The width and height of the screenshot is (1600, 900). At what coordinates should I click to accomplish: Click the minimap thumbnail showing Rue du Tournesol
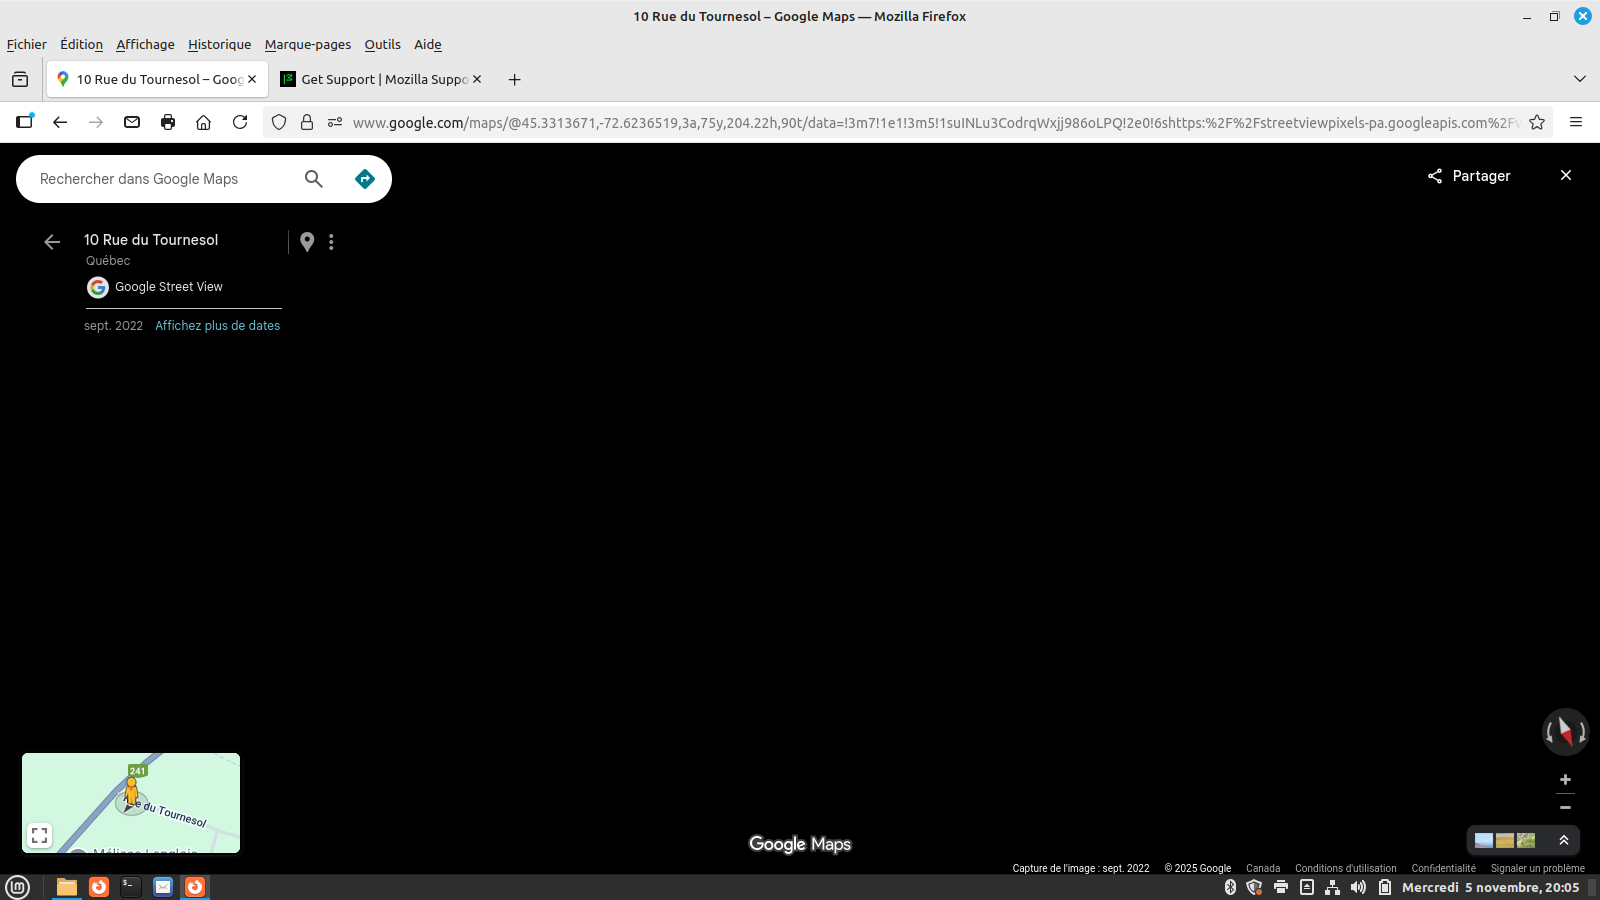pos(131,803)
